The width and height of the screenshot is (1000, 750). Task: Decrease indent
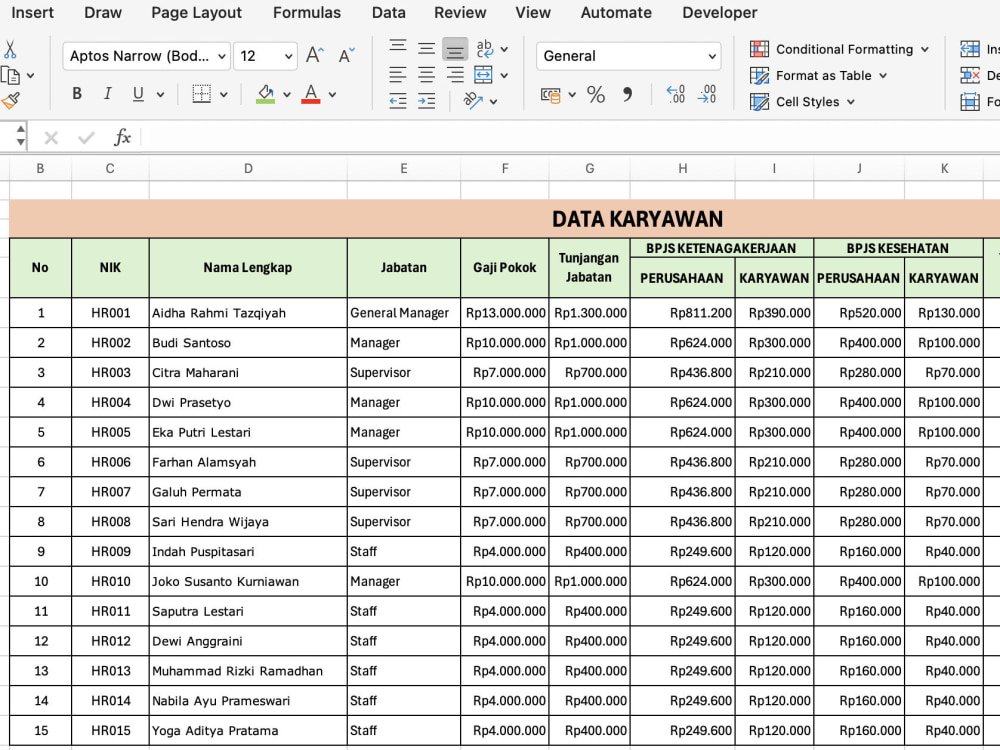(x=398, y=100)
